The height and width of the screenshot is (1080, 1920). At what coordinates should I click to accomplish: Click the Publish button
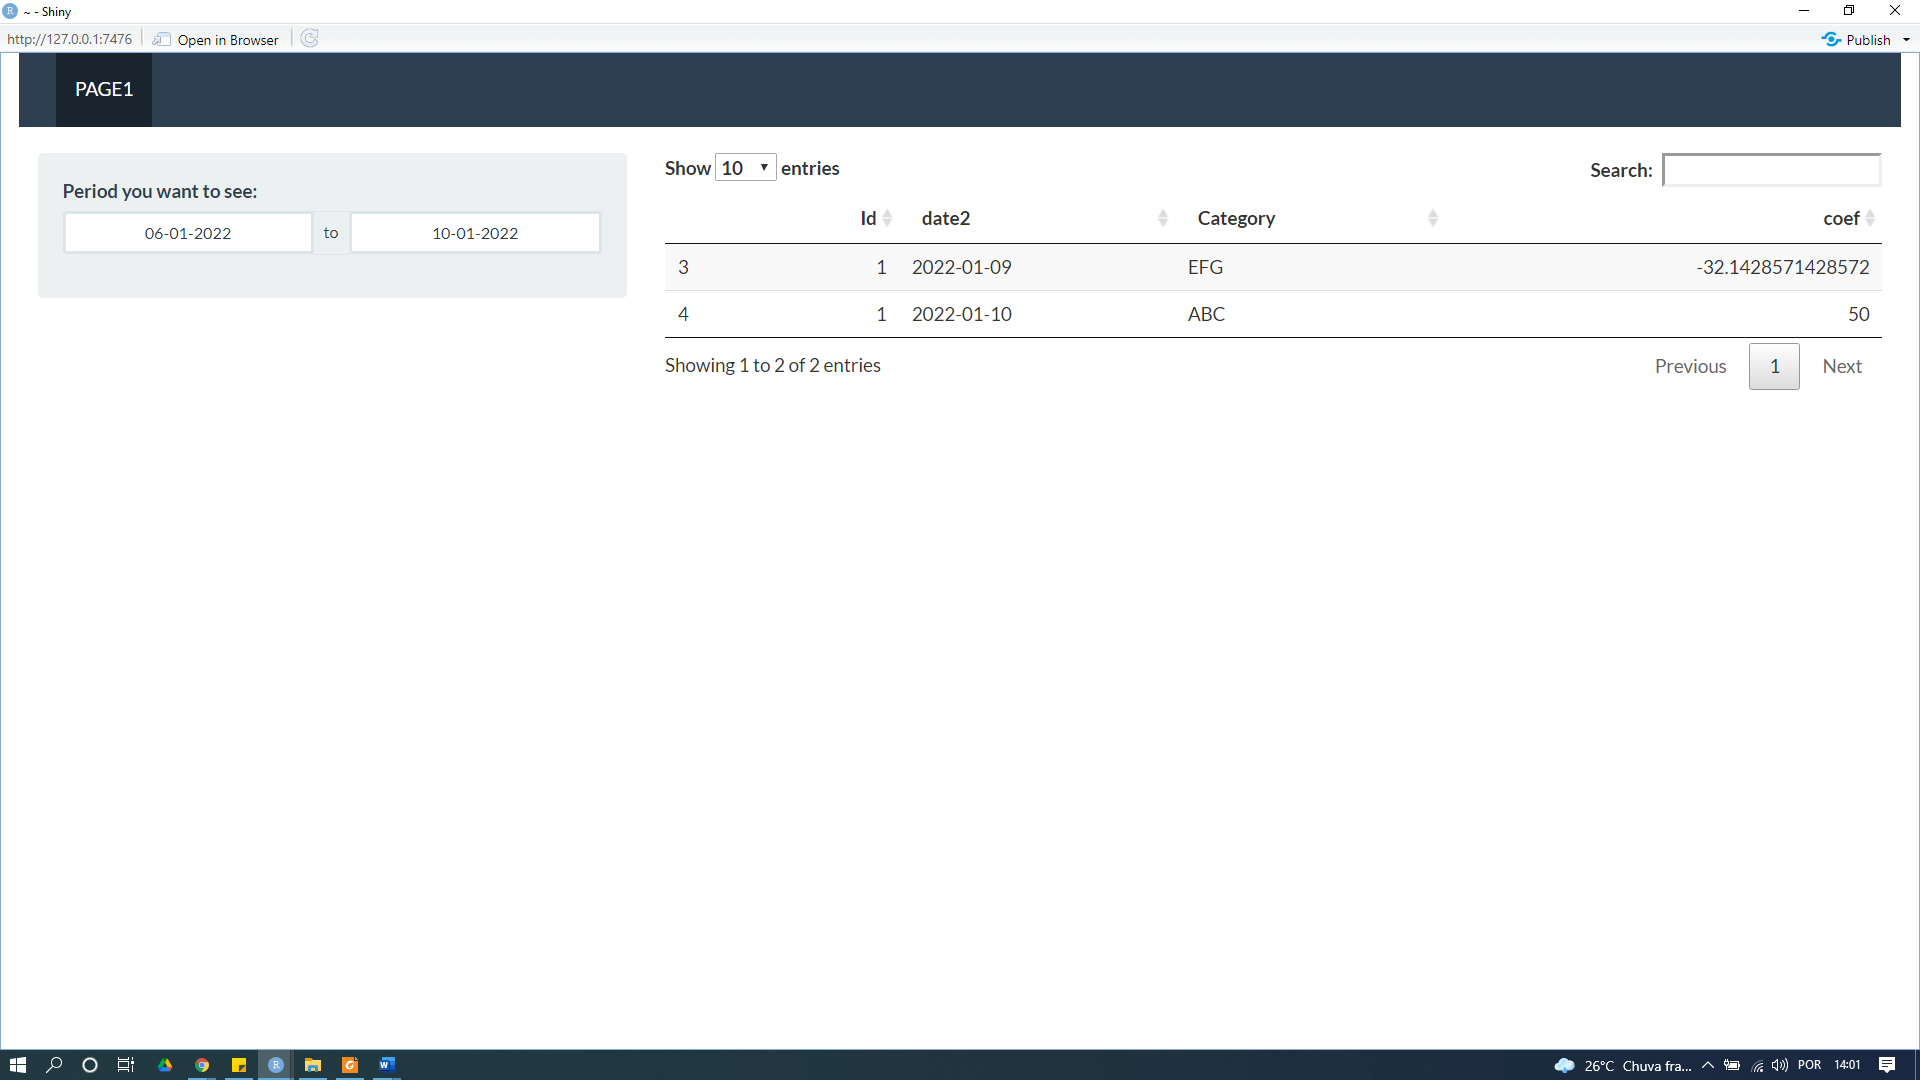pyautogui.click(x=1856, y=39)
